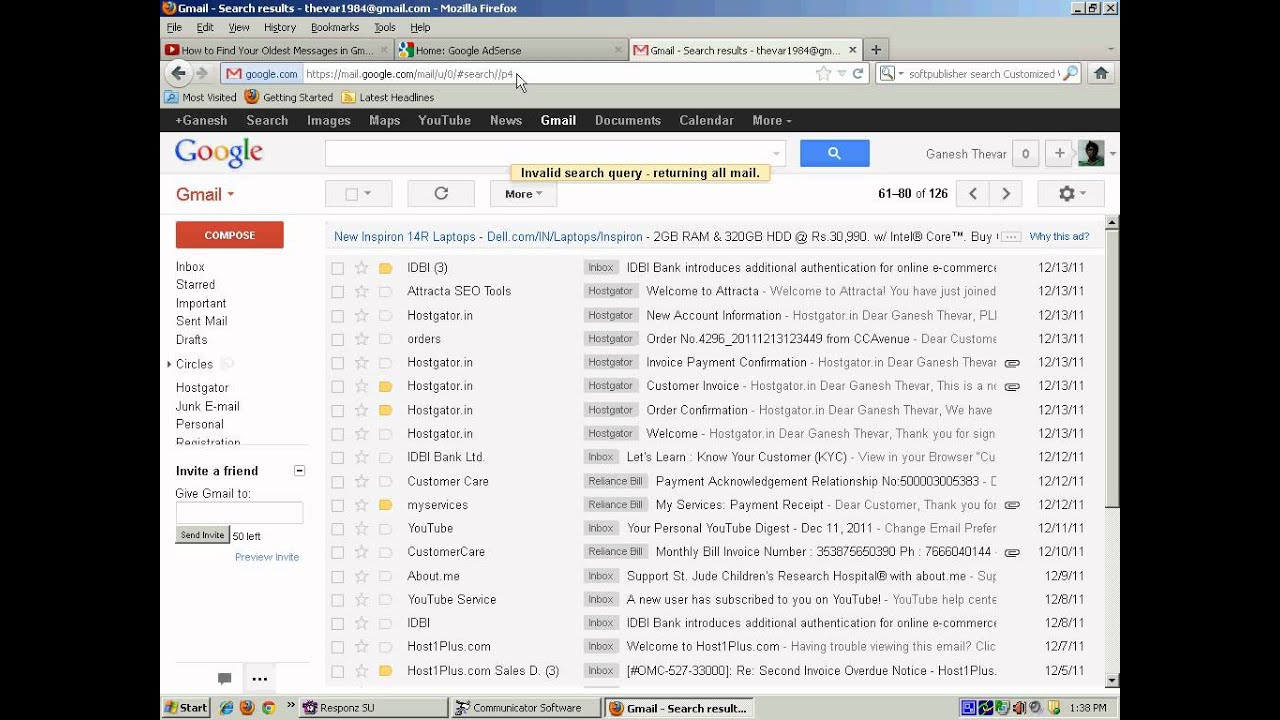Click Give Gmail to email field

pos(239,512)
